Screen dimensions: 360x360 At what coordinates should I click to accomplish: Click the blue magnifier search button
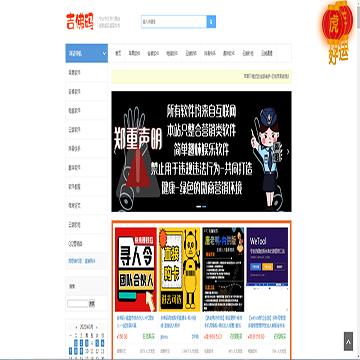click(211, 22)
